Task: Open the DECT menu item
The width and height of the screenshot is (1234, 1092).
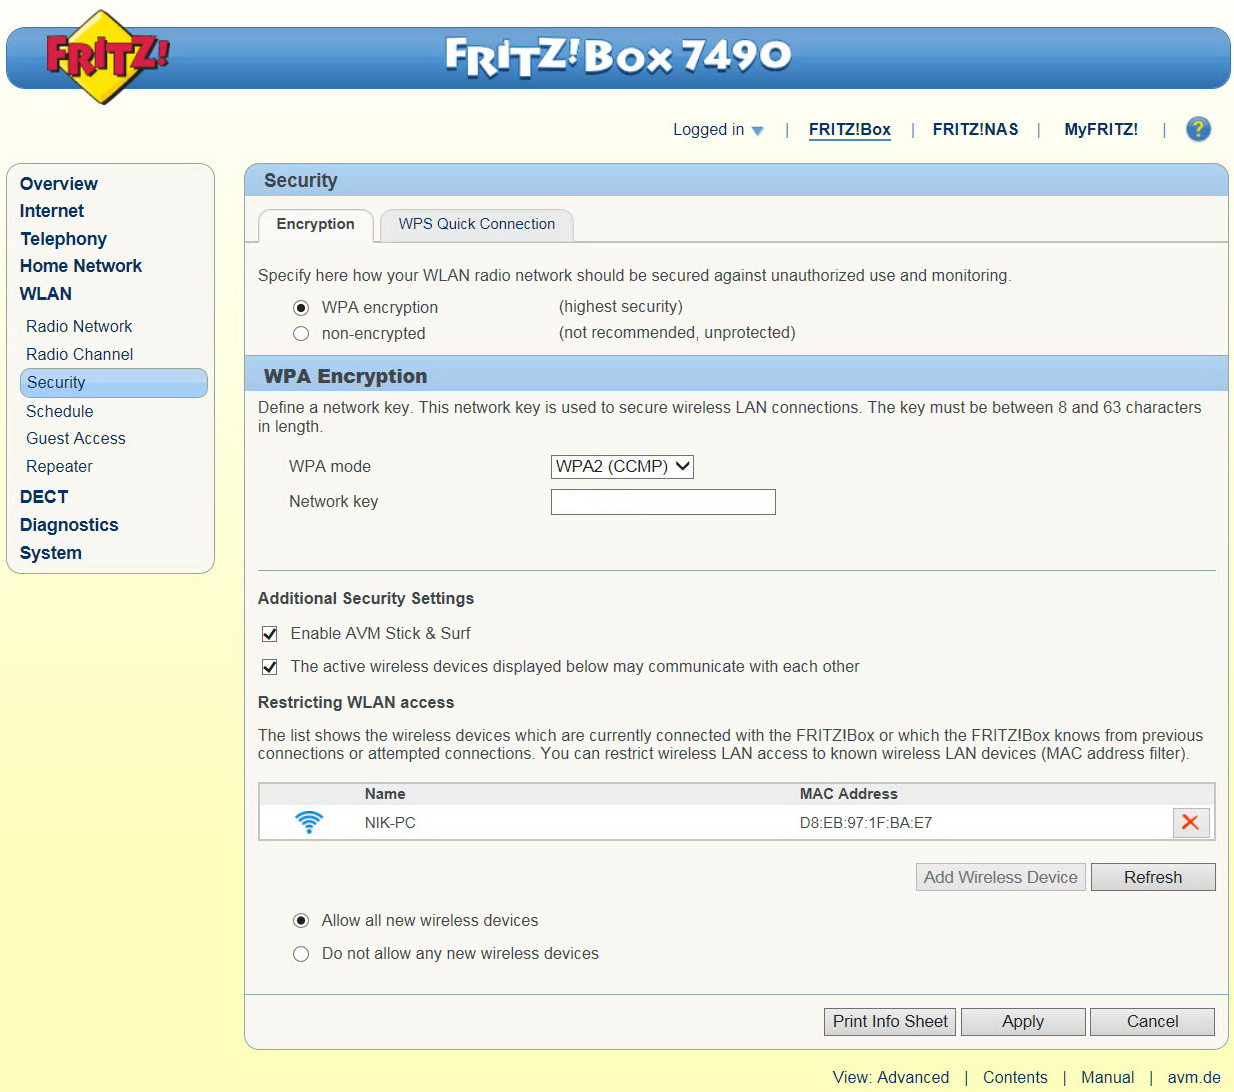Action: (44, 497)
